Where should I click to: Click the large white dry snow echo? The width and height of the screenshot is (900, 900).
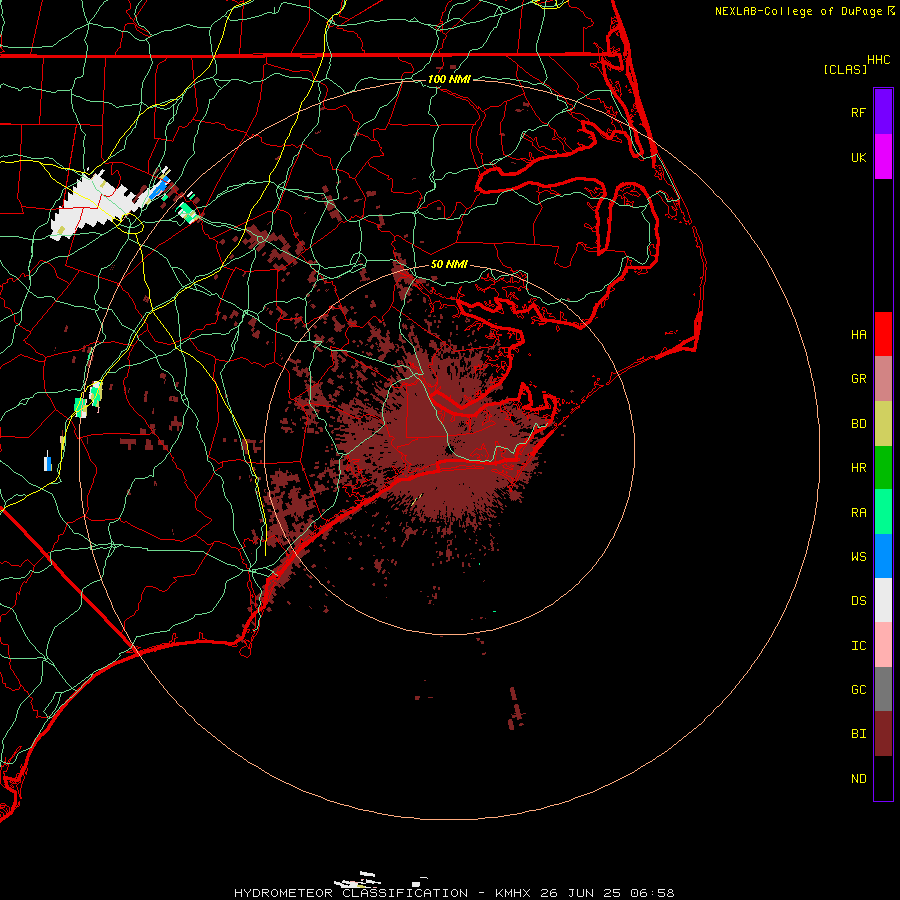click(x=92, y=204)
